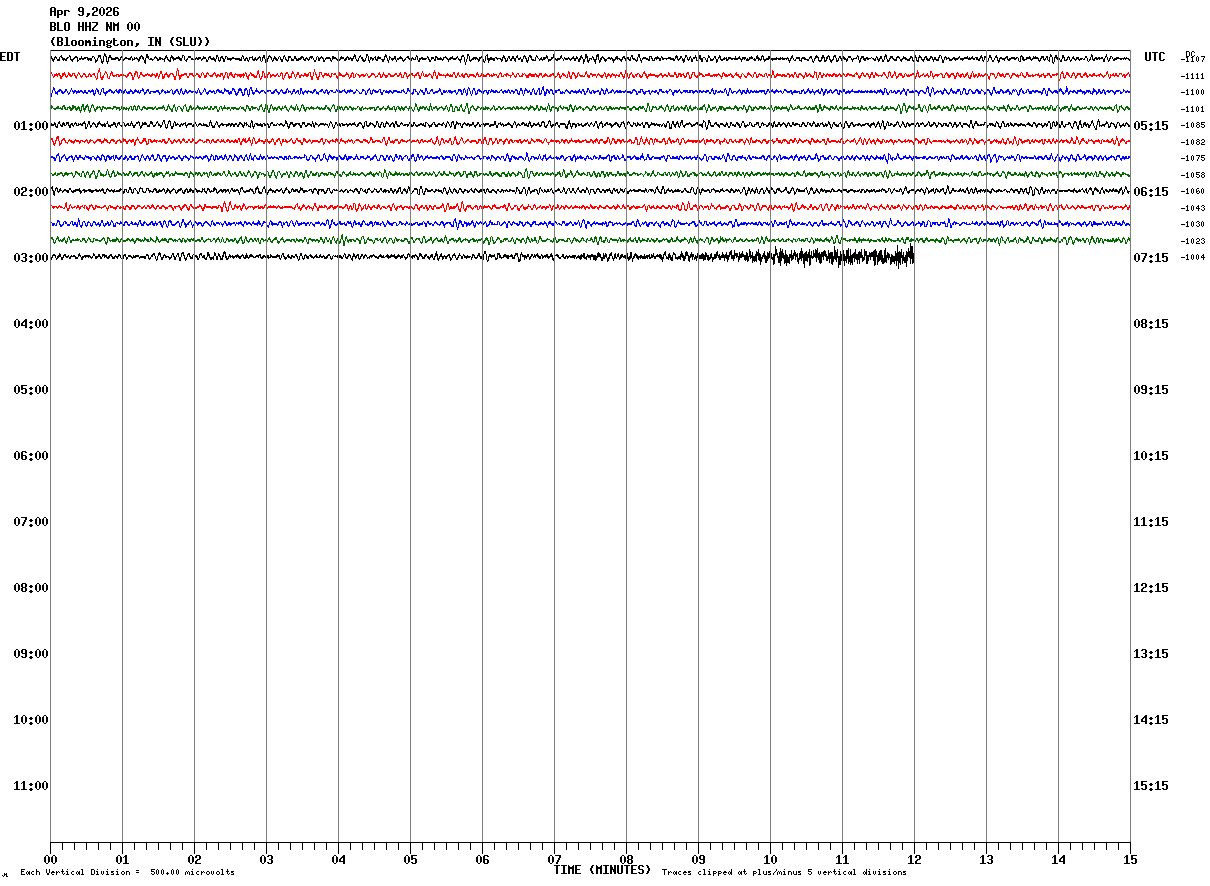Click the DC offset value '-1030'
The height and width of the screenshot is (886, 1210).
tap(1193, 224)
